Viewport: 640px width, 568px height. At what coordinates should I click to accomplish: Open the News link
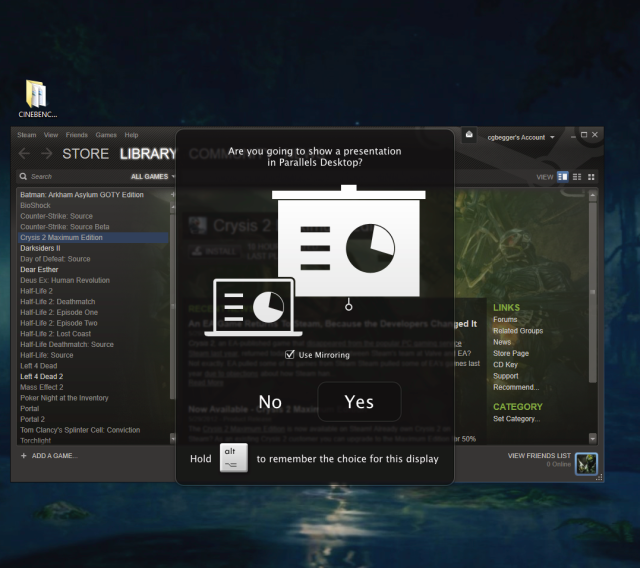point(502,342)
